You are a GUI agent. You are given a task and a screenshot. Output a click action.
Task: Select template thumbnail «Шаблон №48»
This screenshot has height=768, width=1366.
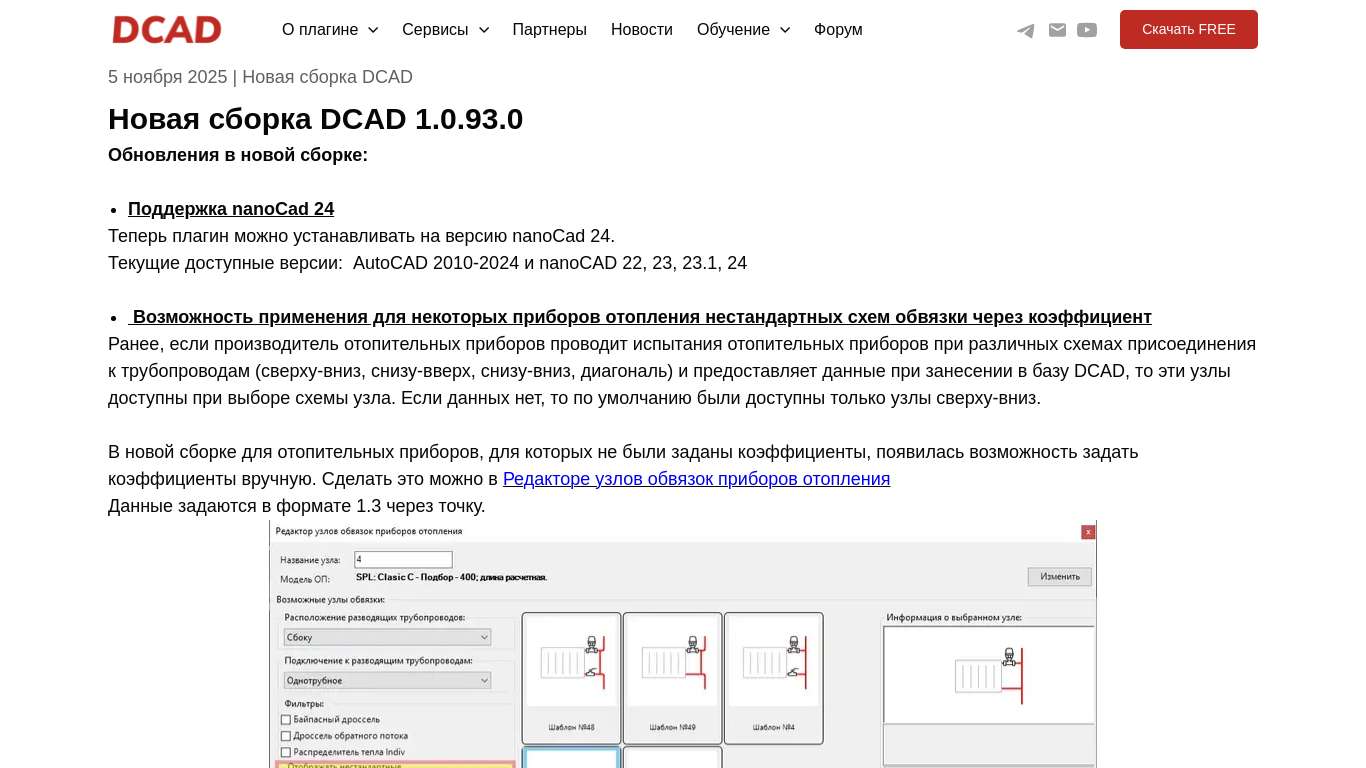572,678
